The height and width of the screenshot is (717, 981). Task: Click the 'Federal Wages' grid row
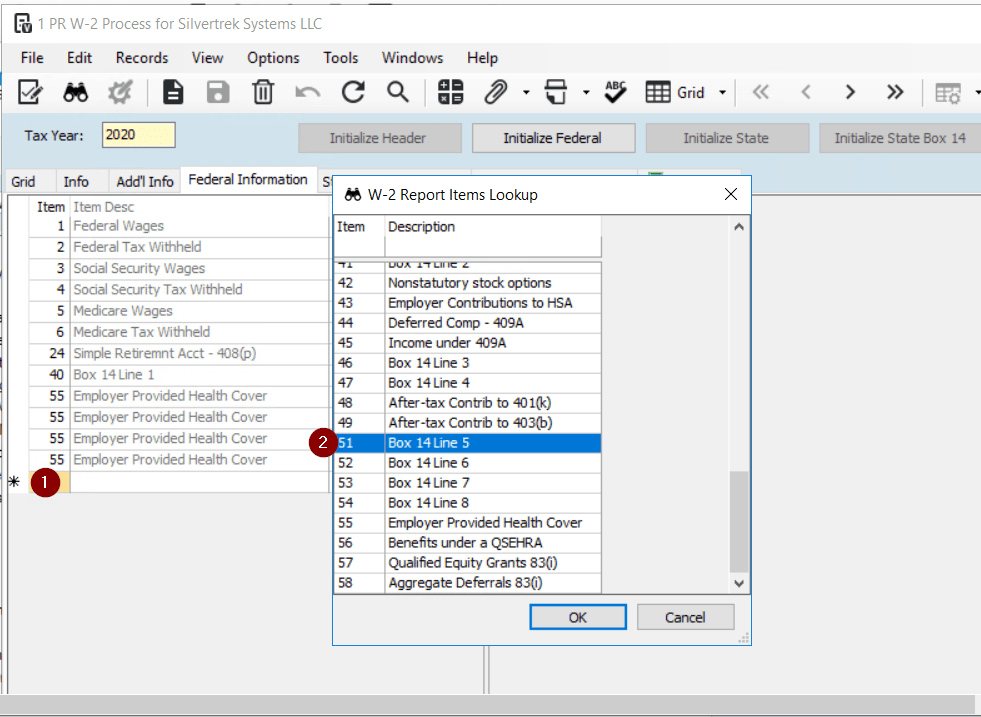tap(178, 226)
